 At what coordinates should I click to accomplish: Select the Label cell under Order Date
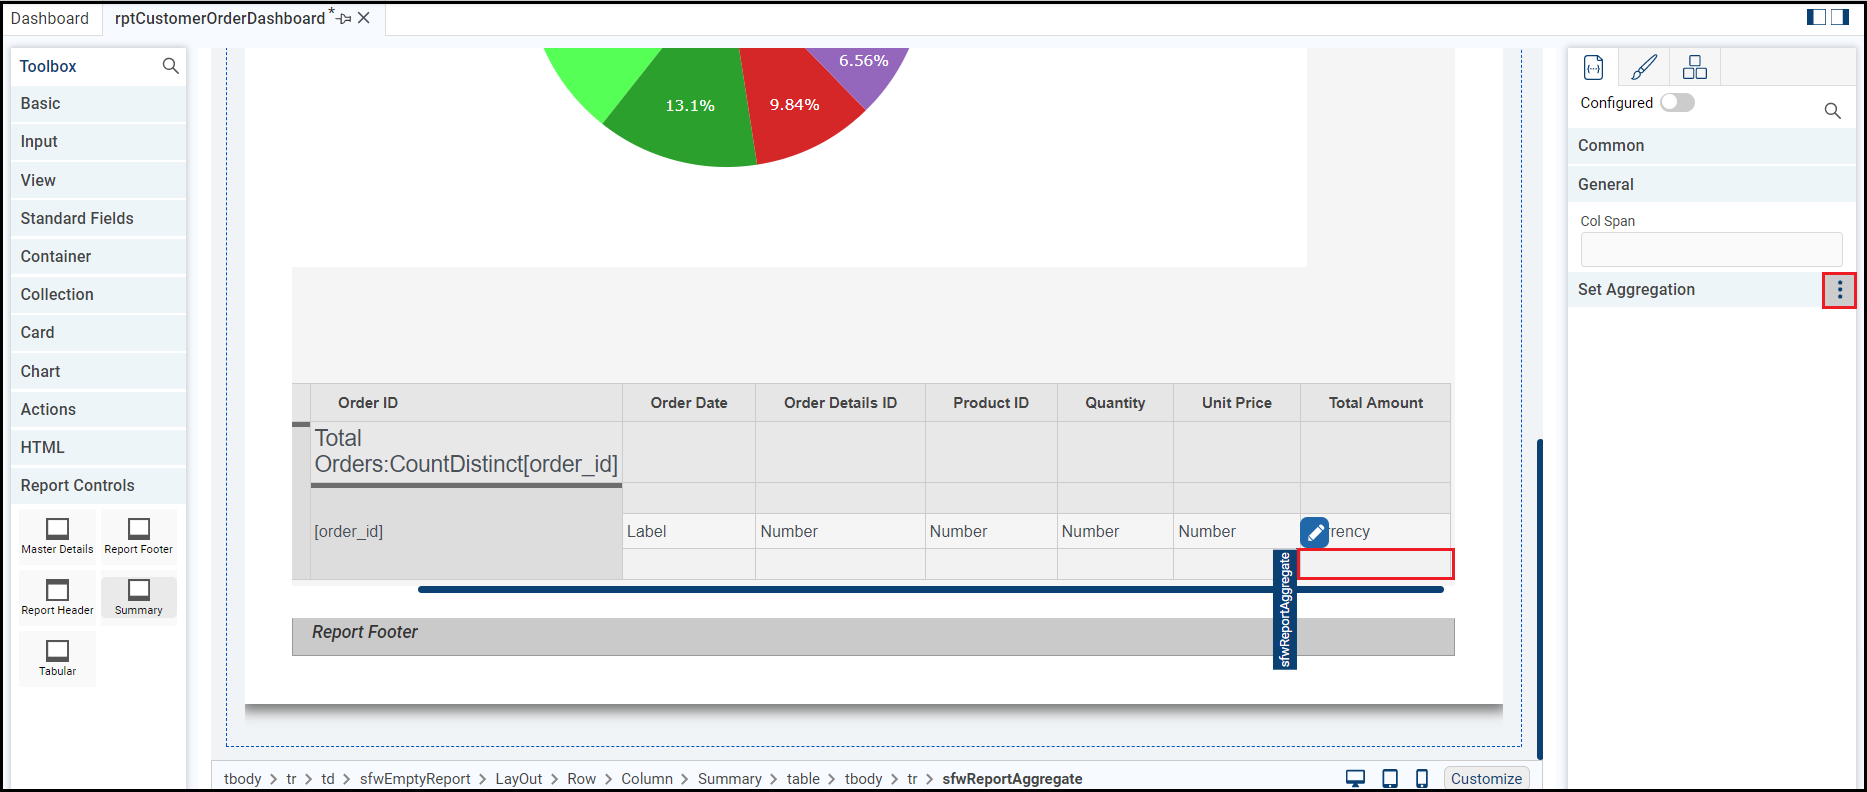pyautogui.click(x=689, y=532)
